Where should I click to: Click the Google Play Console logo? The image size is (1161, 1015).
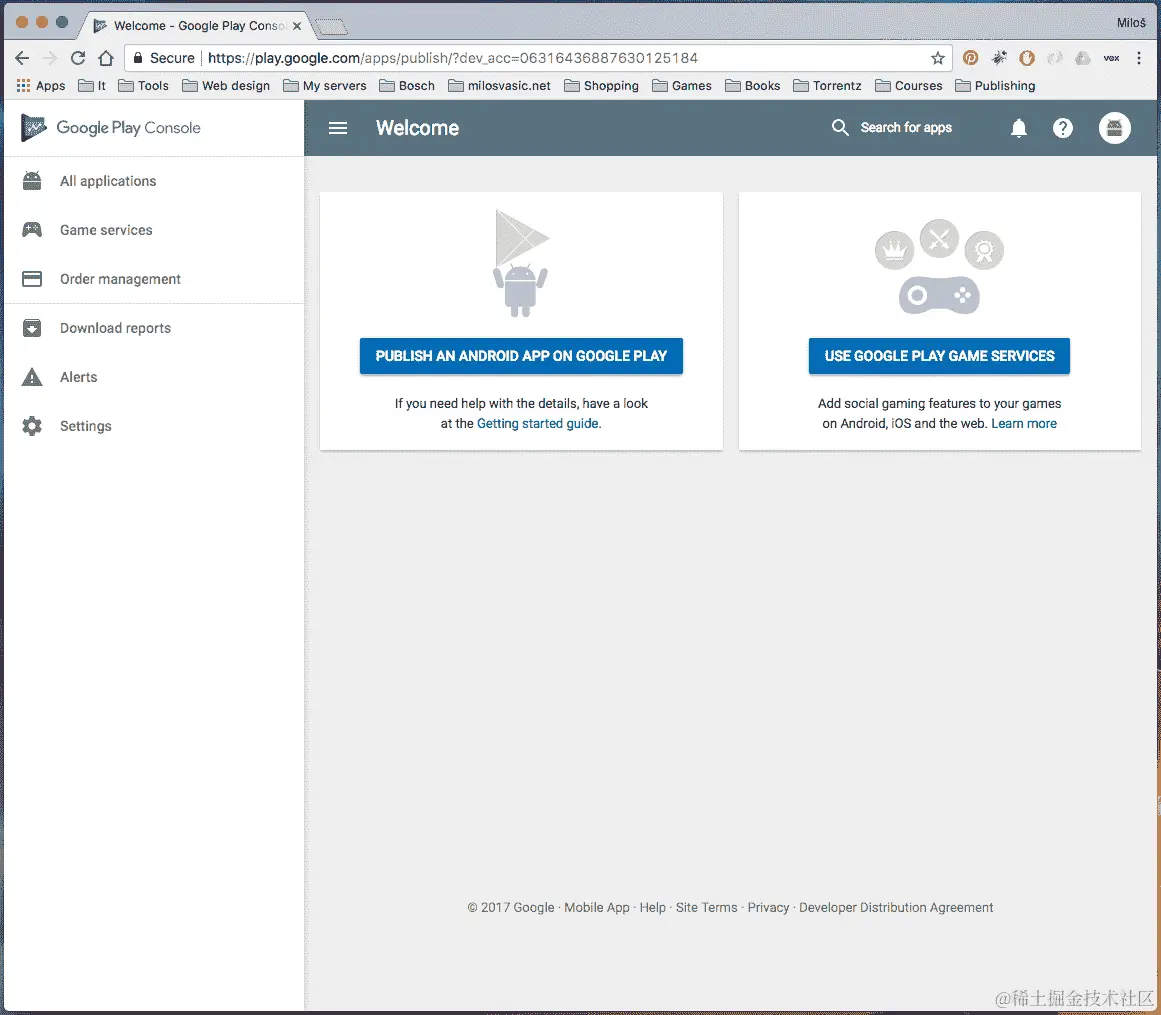click(x=110, y=127)
